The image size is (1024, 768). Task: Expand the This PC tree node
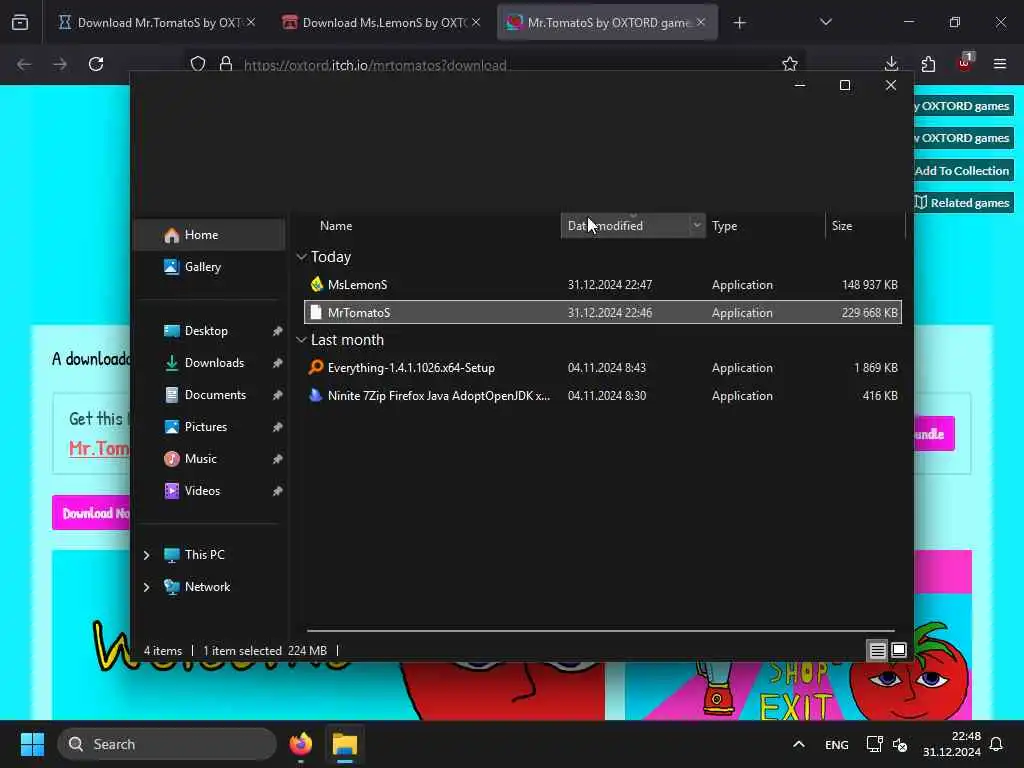point(146,555)
